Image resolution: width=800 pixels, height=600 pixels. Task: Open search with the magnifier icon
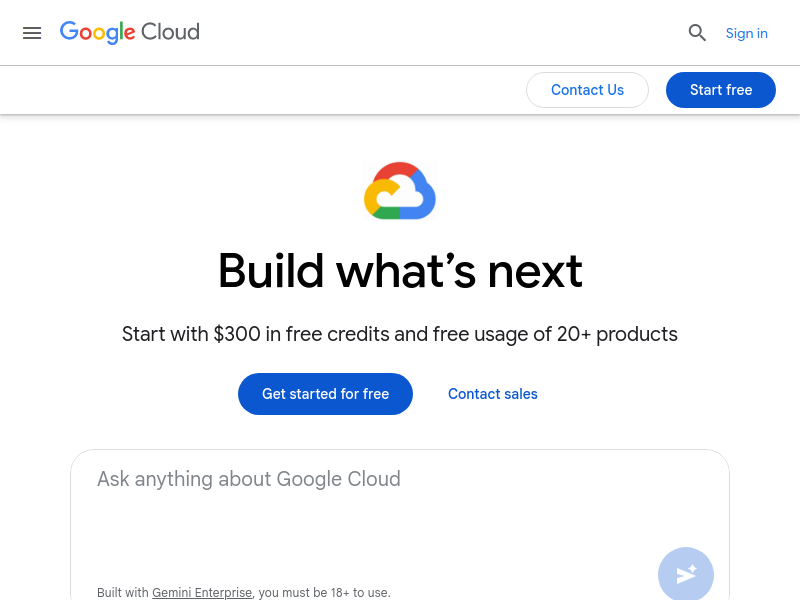[x=697, y=33]
